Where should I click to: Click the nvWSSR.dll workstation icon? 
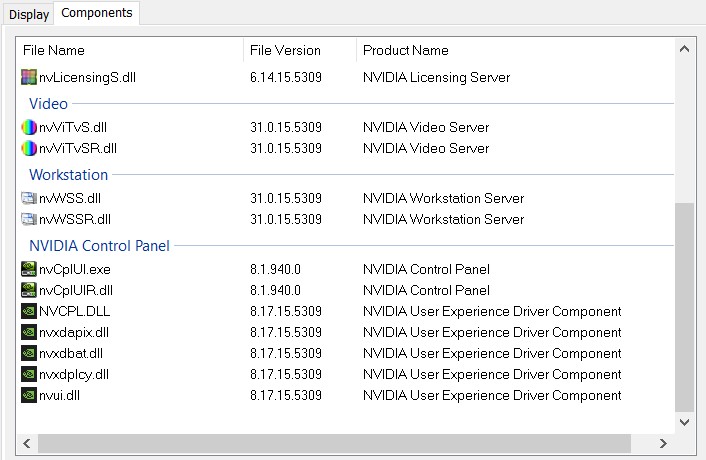[x=29, y=220]
